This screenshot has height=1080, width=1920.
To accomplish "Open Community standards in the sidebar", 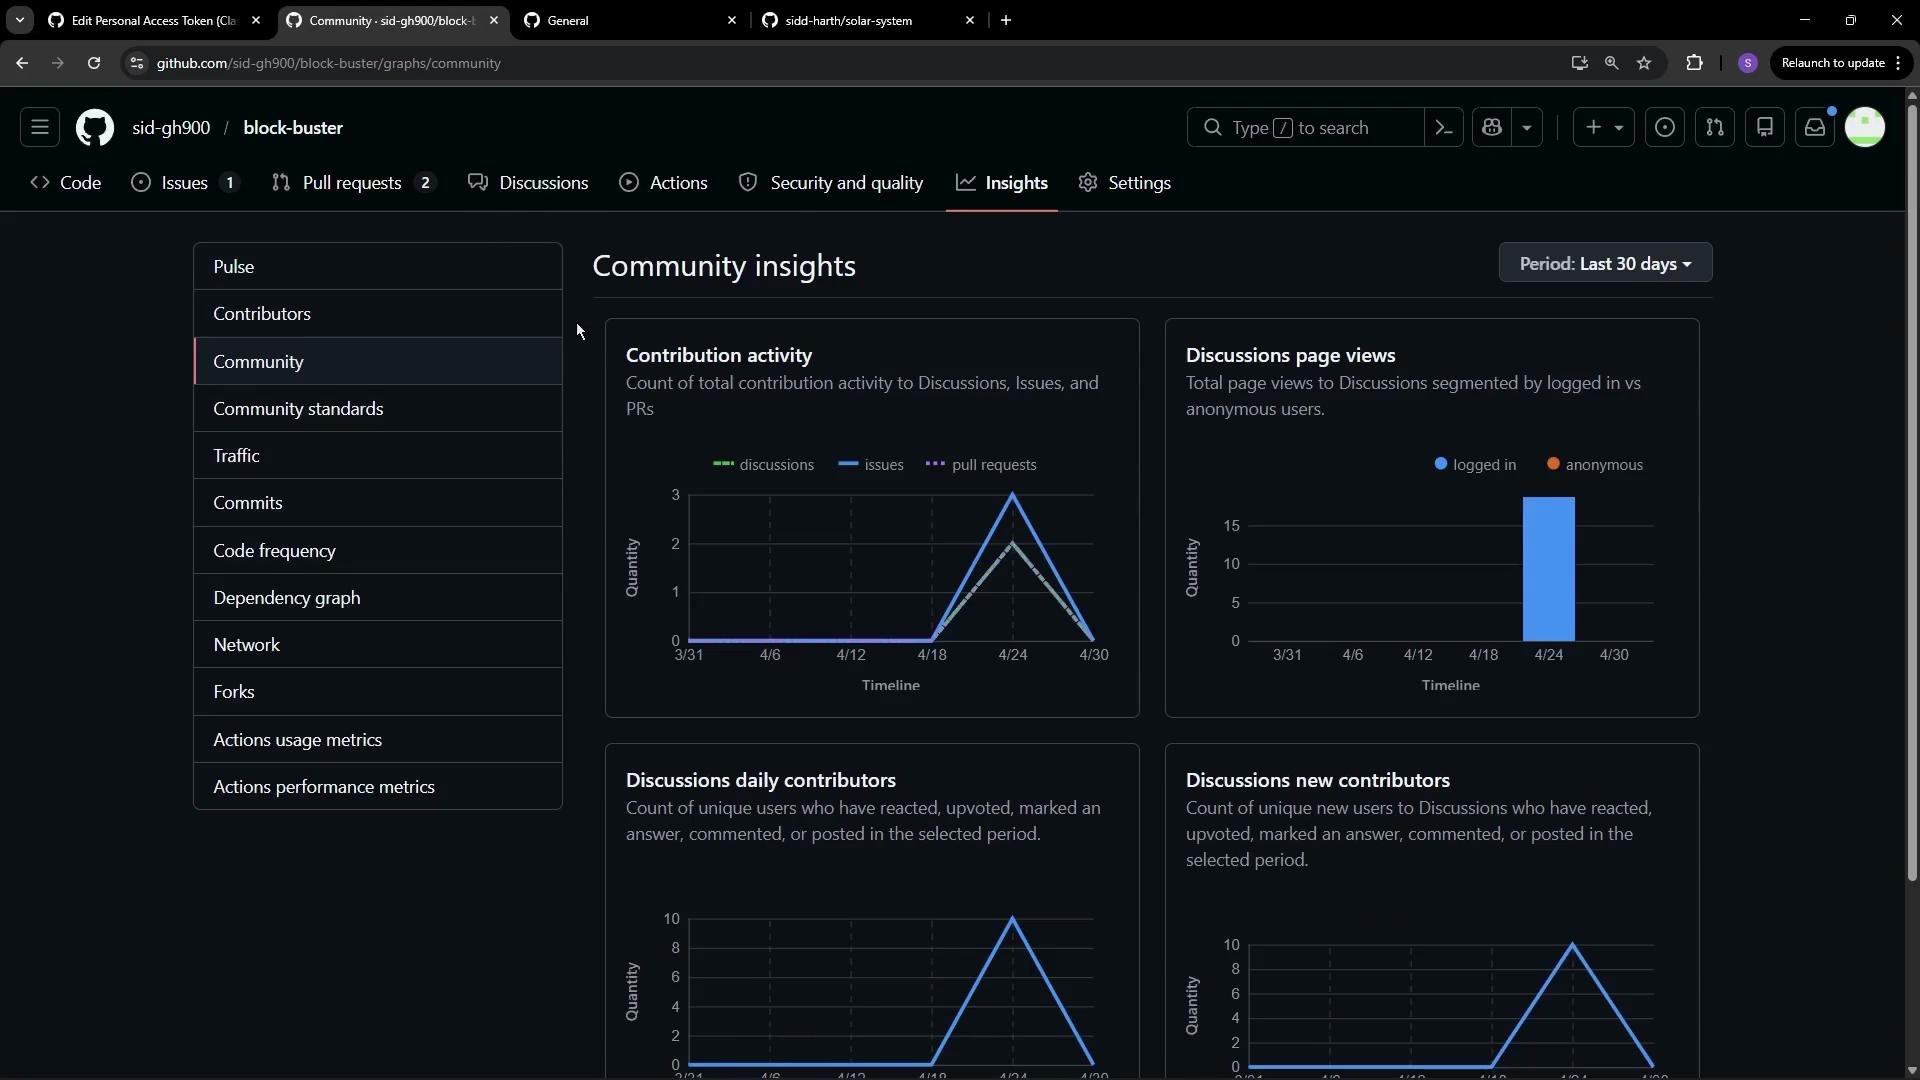I will coord(378,409).
